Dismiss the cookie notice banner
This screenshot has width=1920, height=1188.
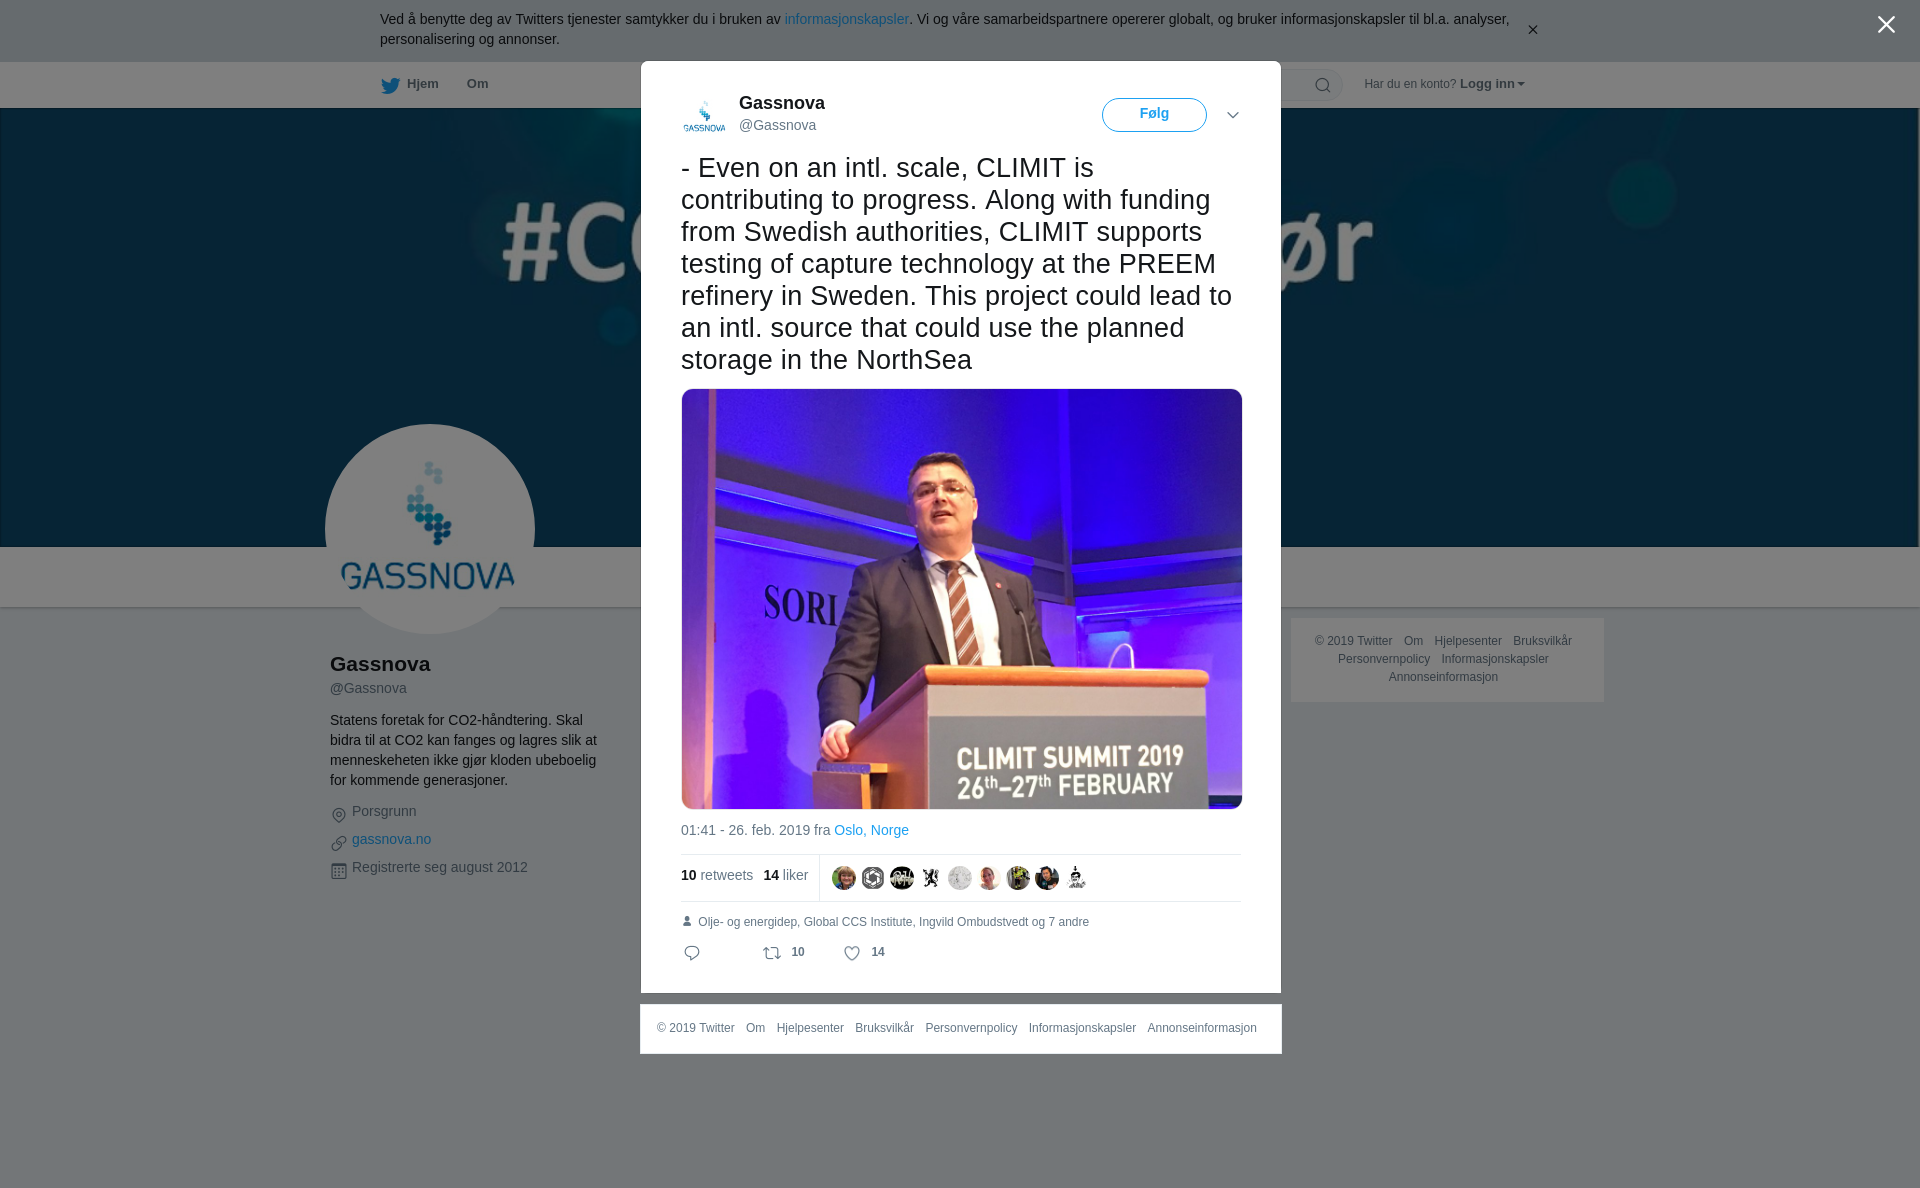[1532, 30]
